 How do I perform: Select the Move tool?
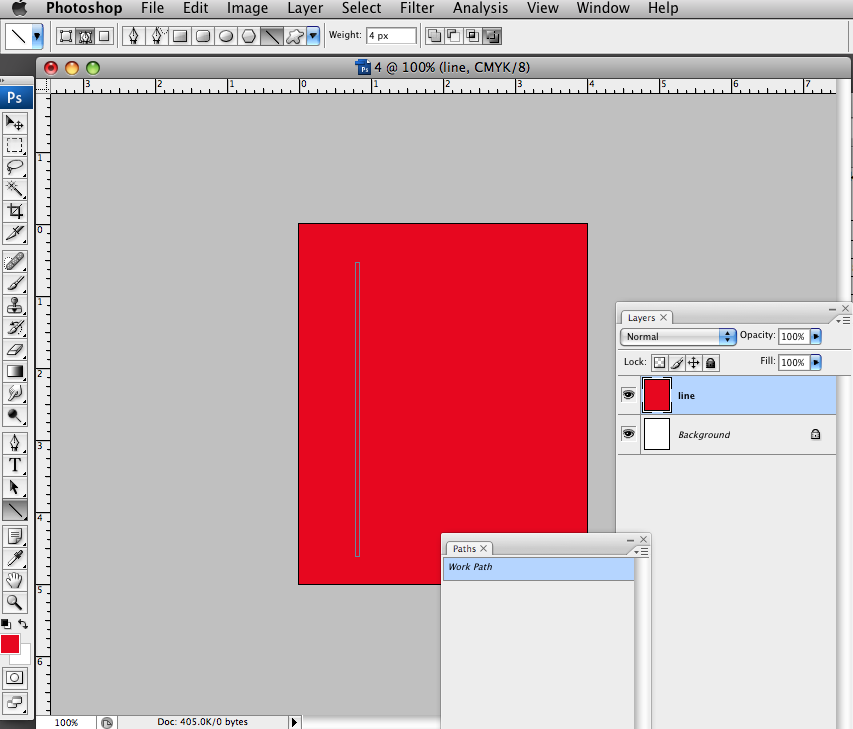pos(14,122)
